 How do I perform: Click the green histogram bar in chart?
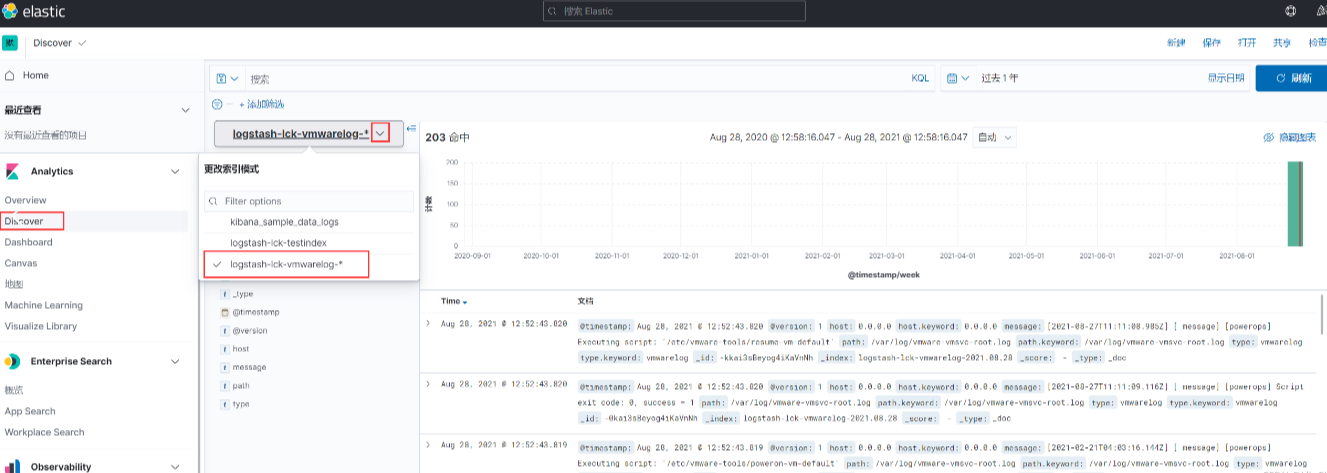coord(1294,203)
